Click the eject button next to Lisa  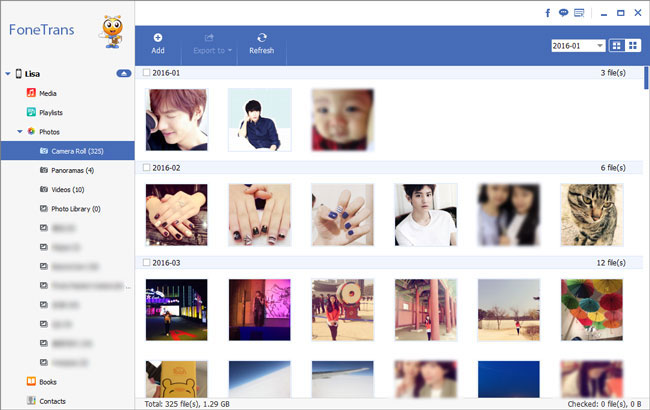124,73
